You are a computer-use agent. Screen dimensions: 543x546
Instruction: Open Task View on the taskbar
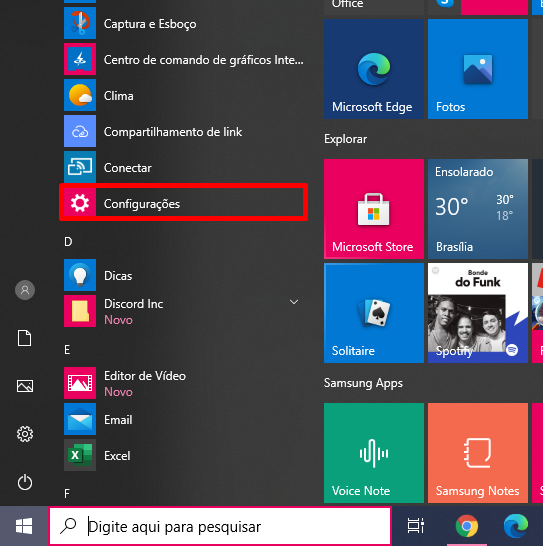416,526
